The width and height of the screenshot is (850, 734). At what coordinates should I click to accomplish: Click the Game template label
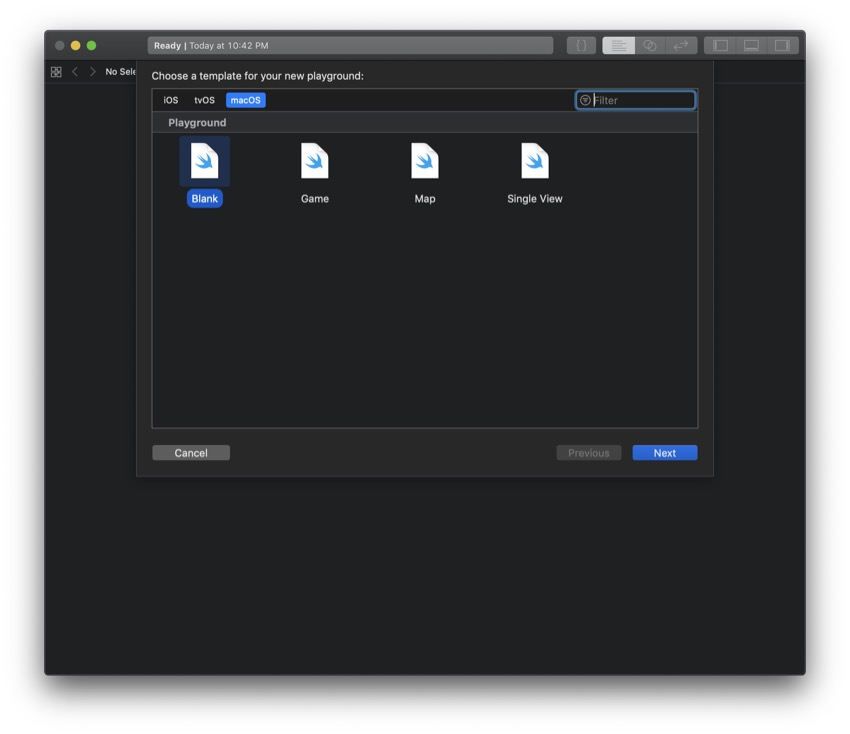[314, 198]
